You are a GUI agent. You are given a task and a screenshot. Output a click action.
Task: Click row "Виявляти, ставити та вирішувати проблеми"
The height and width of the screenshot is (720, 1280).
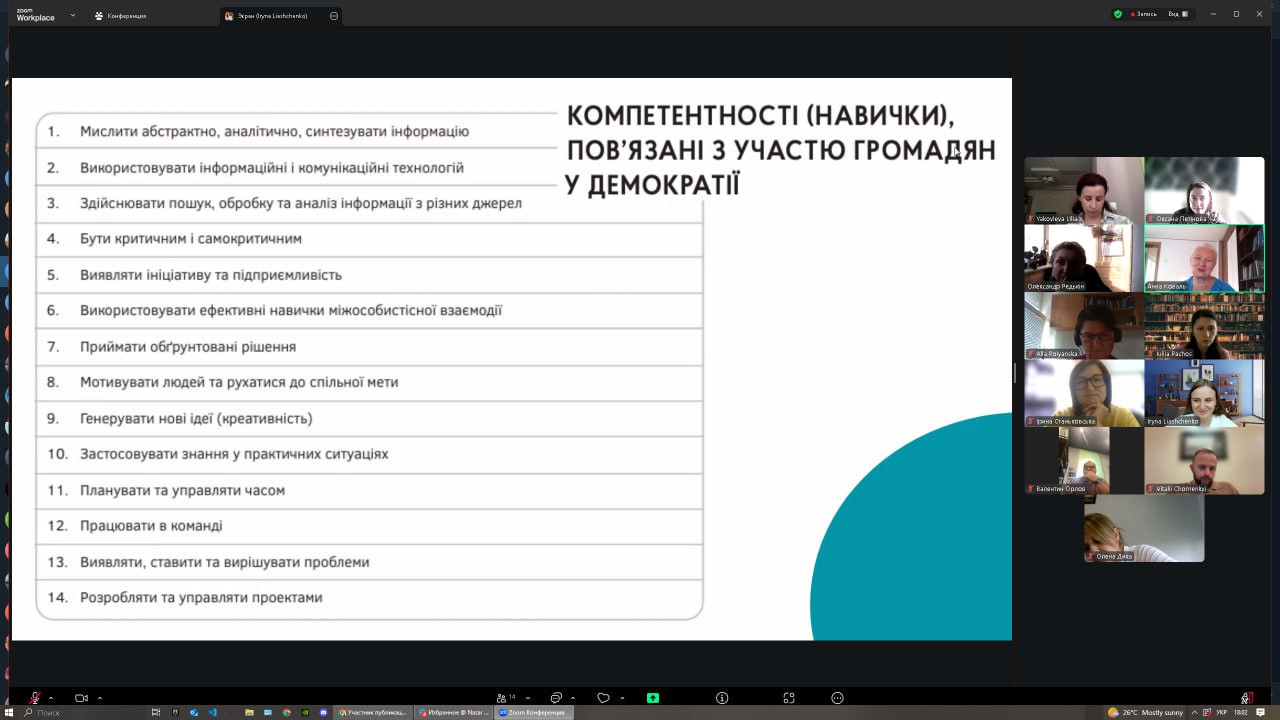point(369,562)
